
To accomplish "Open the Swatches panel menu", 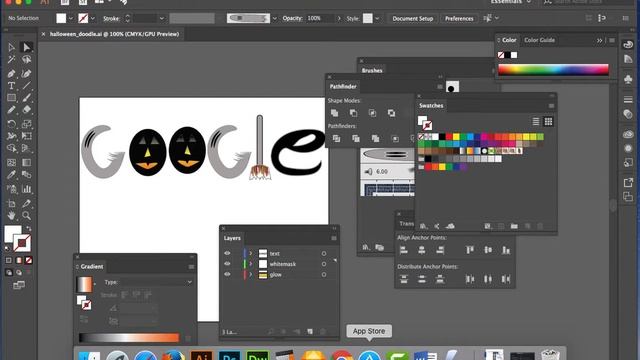I will coord(551,106).
